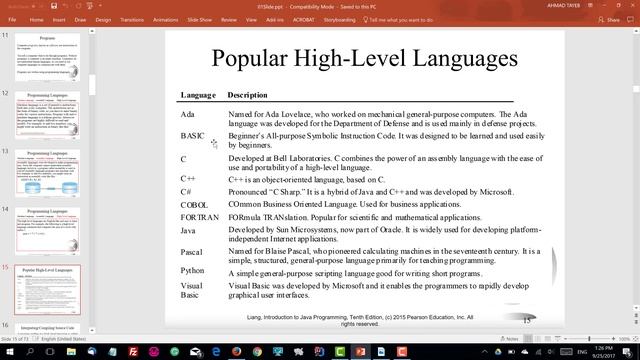The image size is (640, 360).
Task: Click Tell me what you want to do
Action: click(x=398, y=20)
